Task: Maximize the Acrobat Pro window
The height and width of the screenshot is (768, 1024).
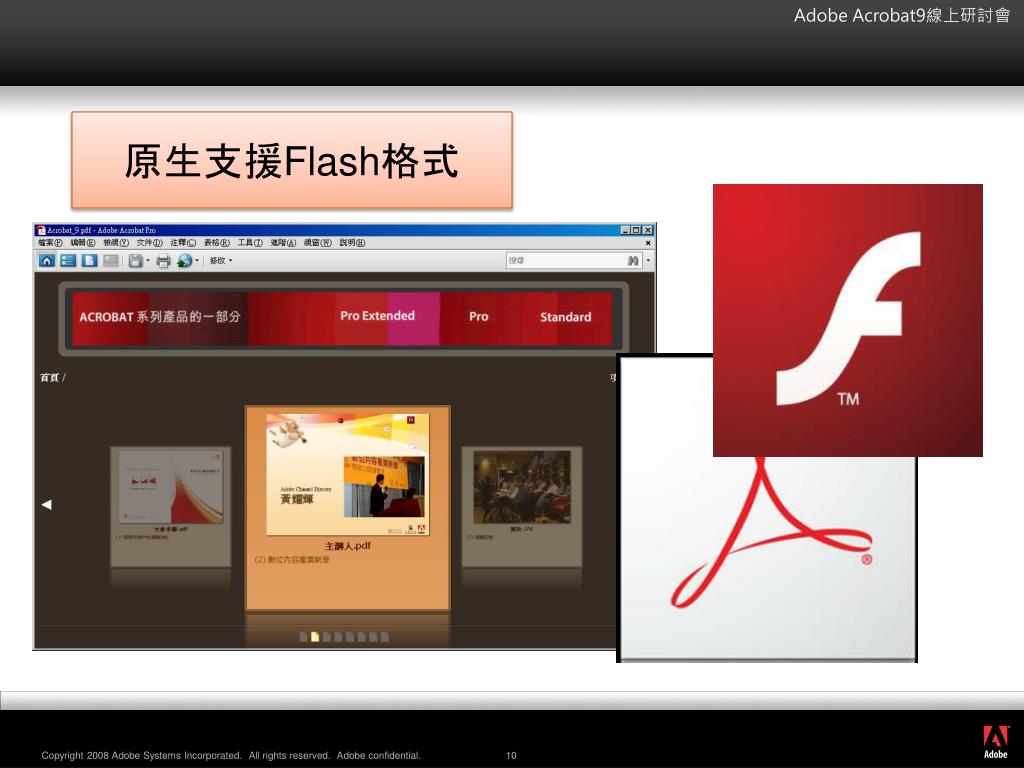Action: pos(636,230)
